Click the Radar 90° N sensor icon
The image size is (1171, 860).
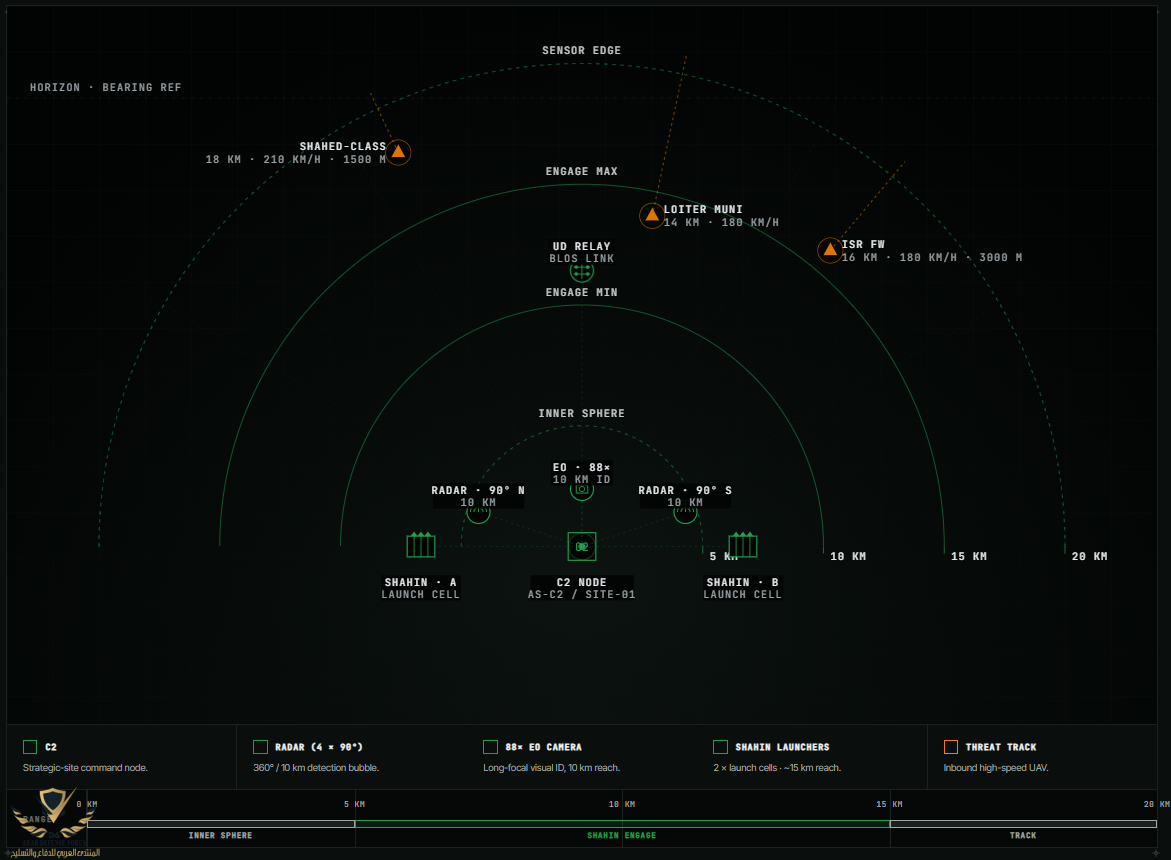(478, 515)
